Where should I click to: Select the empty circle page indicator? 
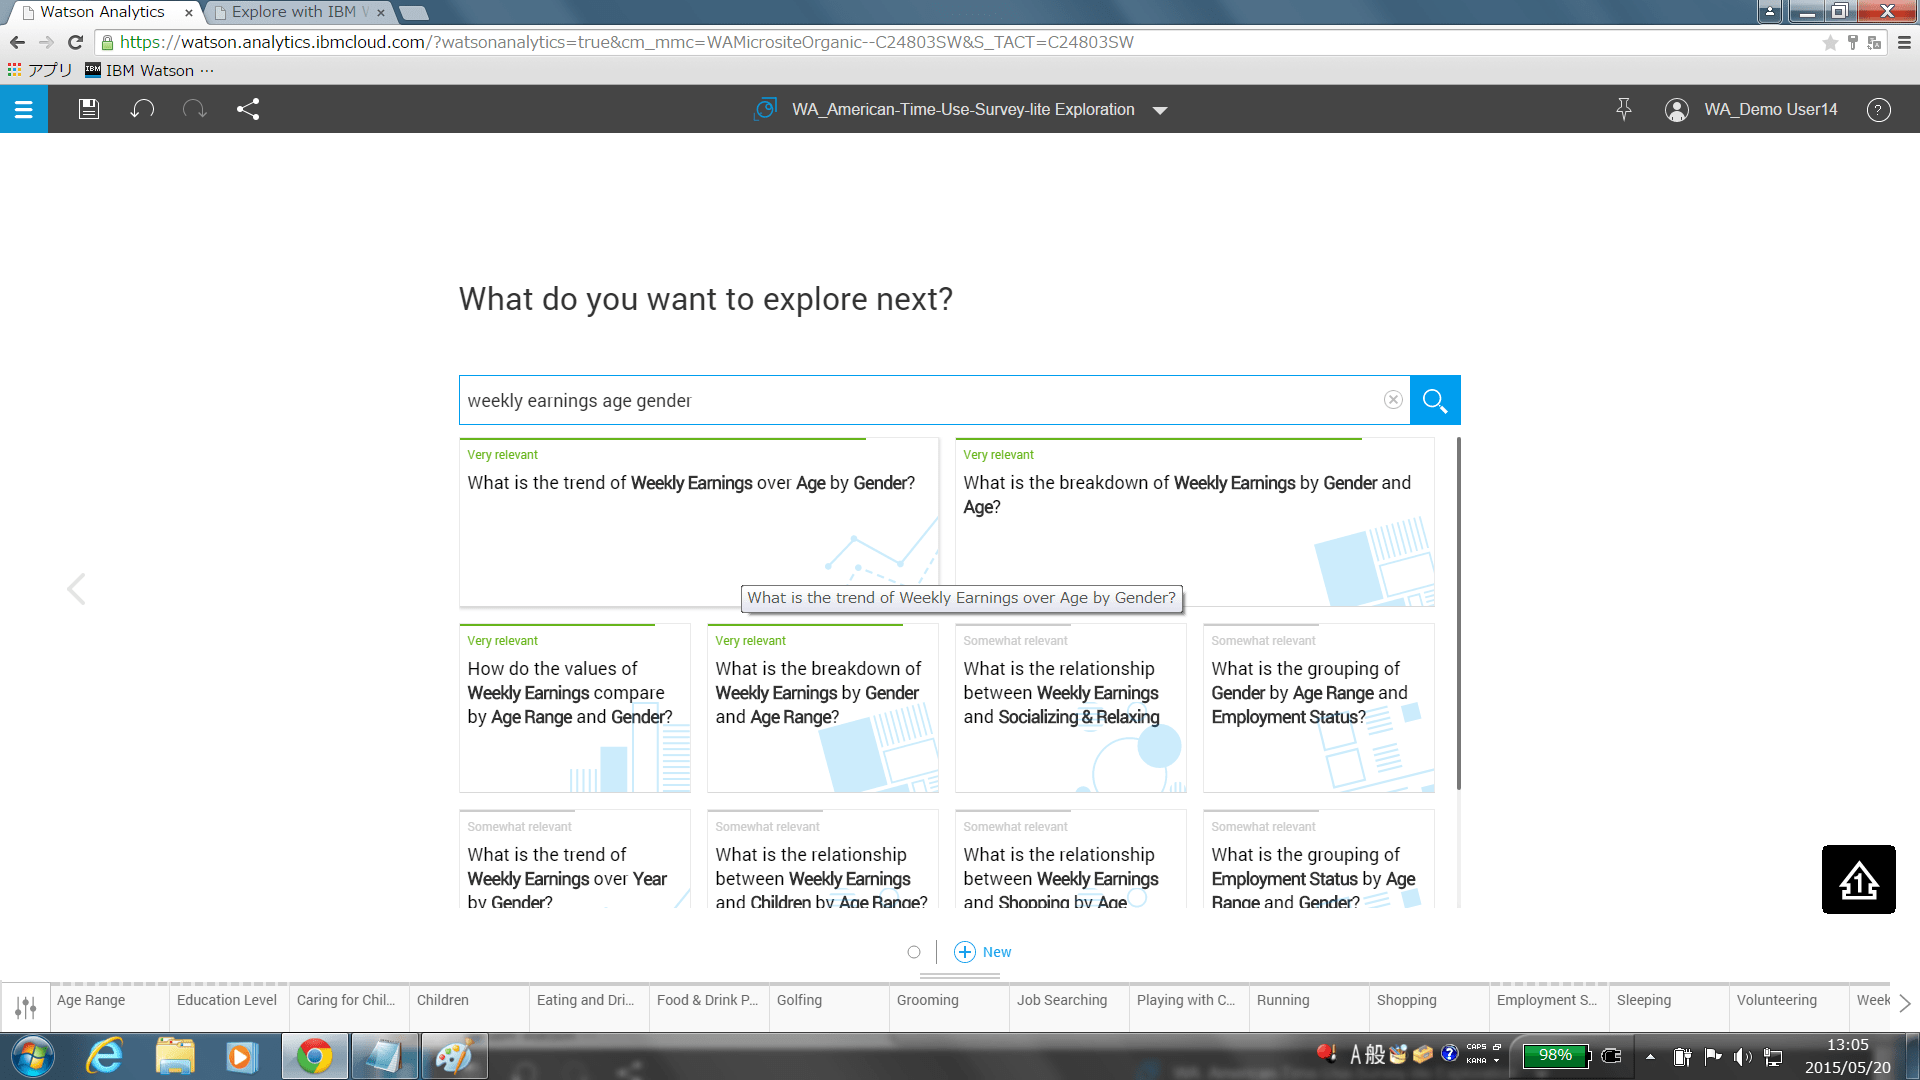click(x=913, y=952)
